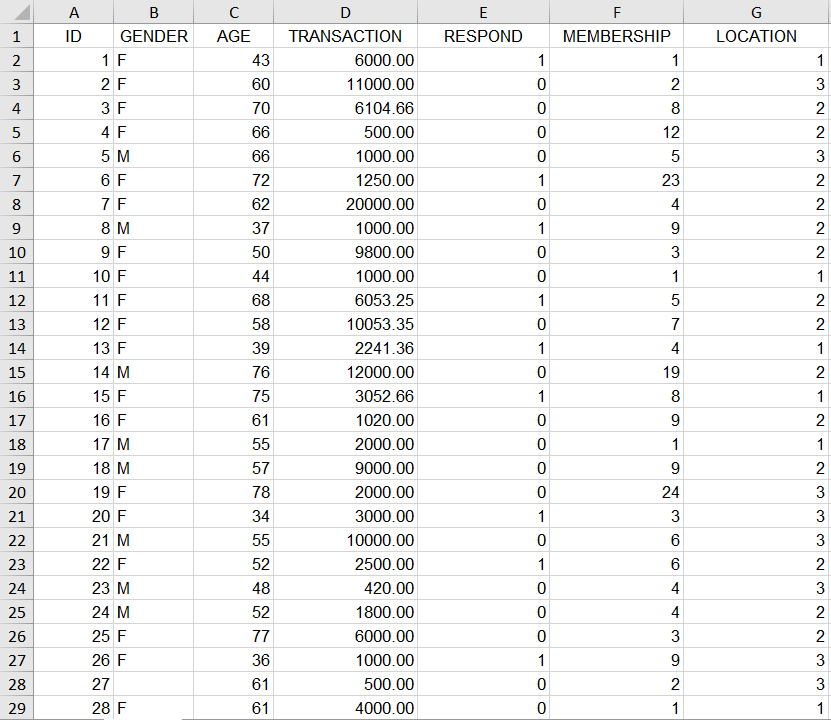This screenshot has width=831, height=720.
Task: Select membership cell 19
Action: point(616,372)
